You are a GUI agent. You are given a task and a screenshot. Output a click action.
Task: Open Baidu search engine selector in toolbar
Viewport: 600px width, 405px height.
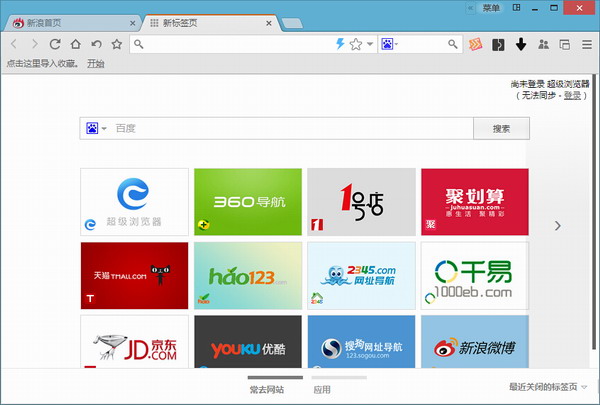[390, 44]
